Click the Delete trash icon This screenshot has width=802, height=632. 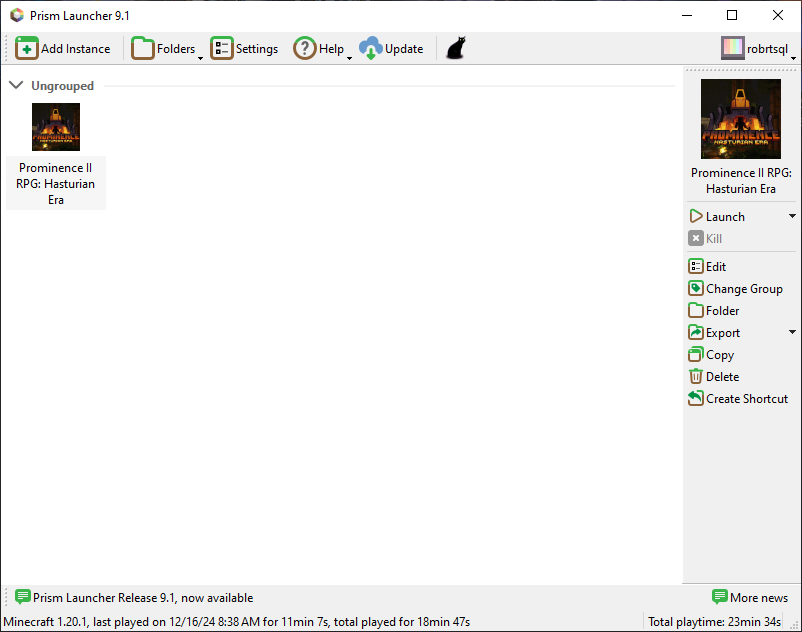(x=696, y=377)
